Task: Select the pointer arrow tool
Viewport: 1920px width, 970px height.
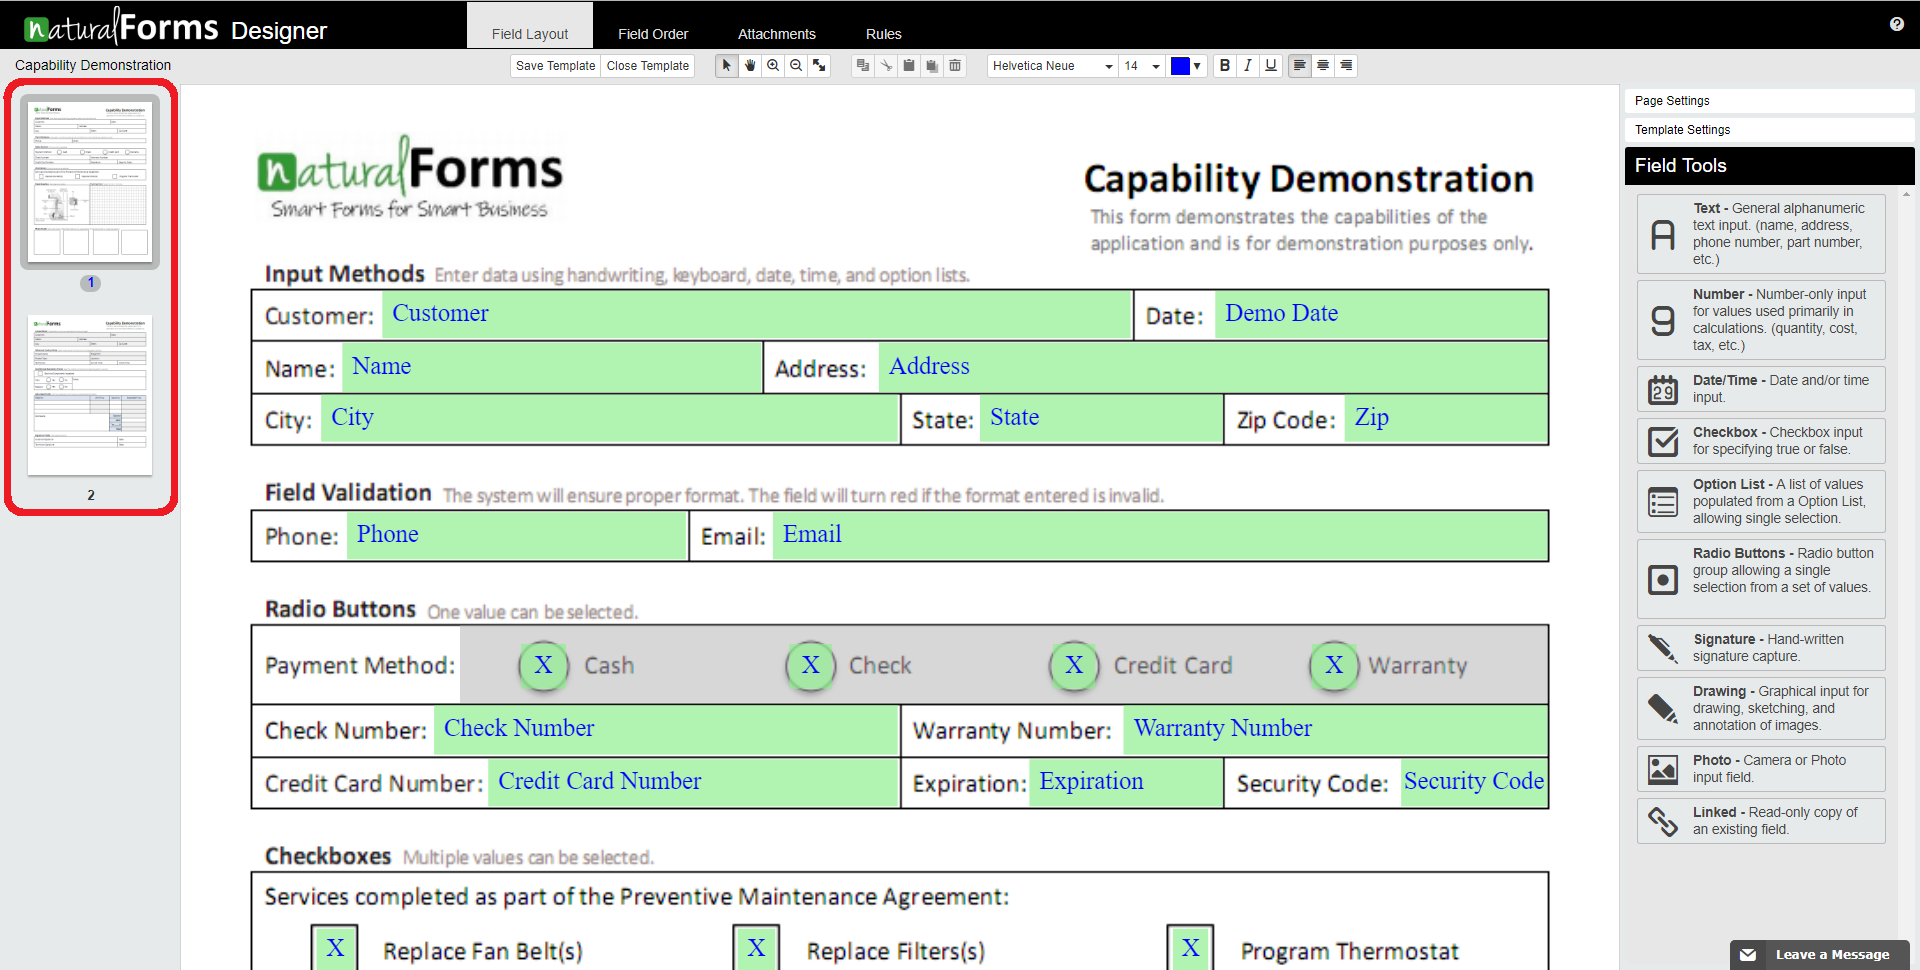Action: coord(727,65)
